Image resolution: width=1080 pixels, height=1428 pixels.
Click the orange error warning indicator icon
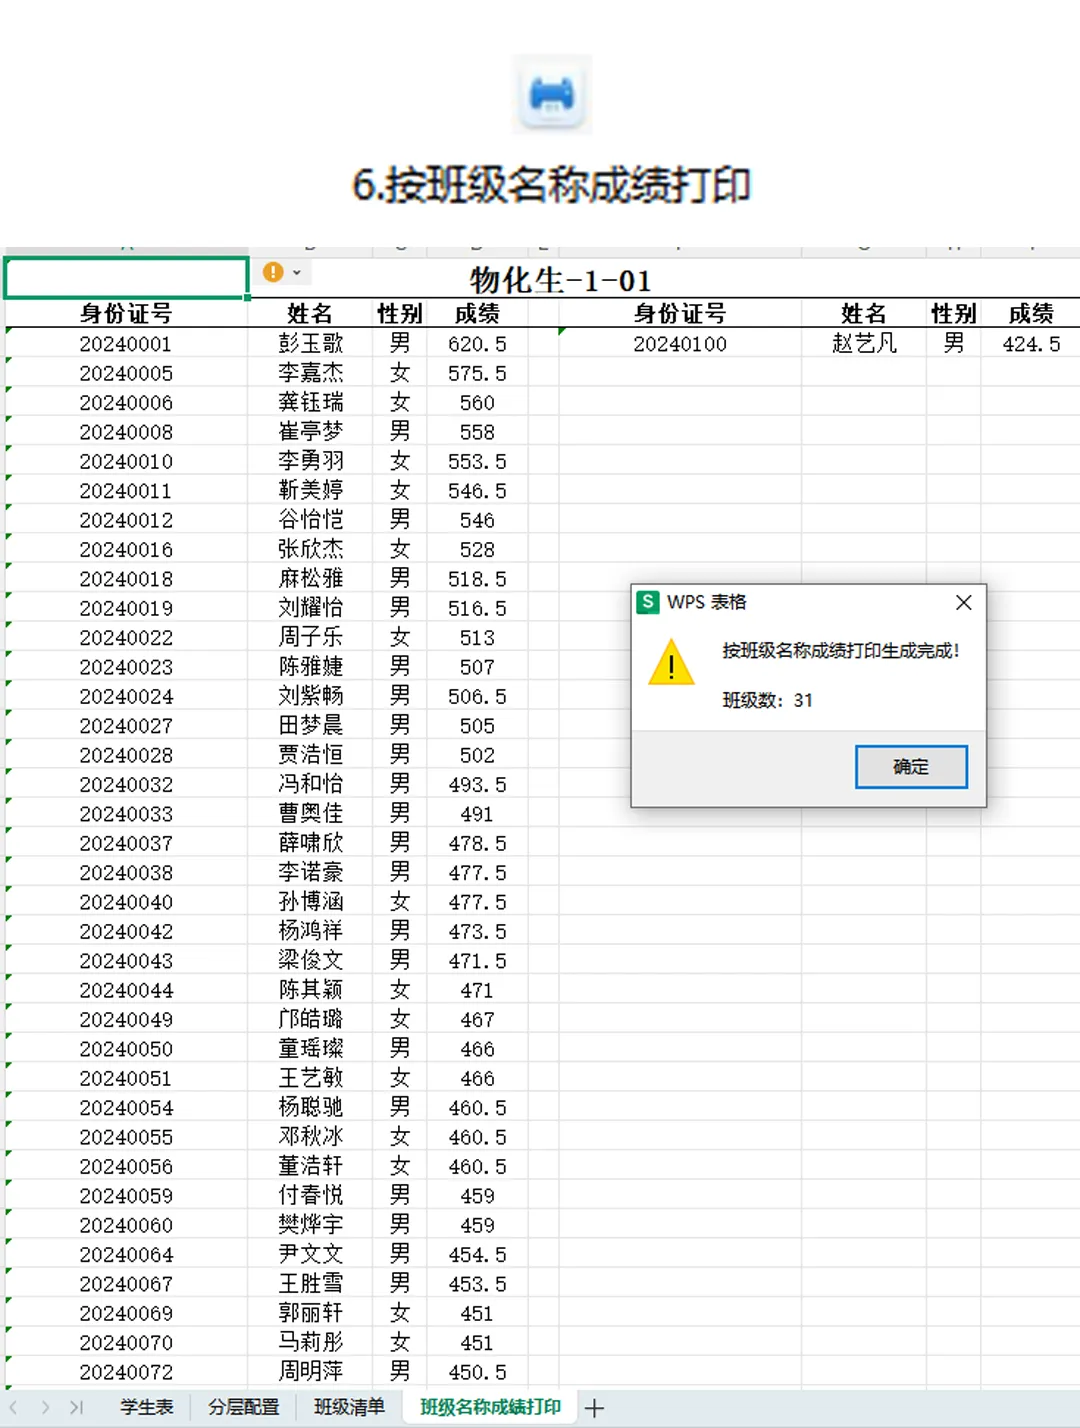272,272
